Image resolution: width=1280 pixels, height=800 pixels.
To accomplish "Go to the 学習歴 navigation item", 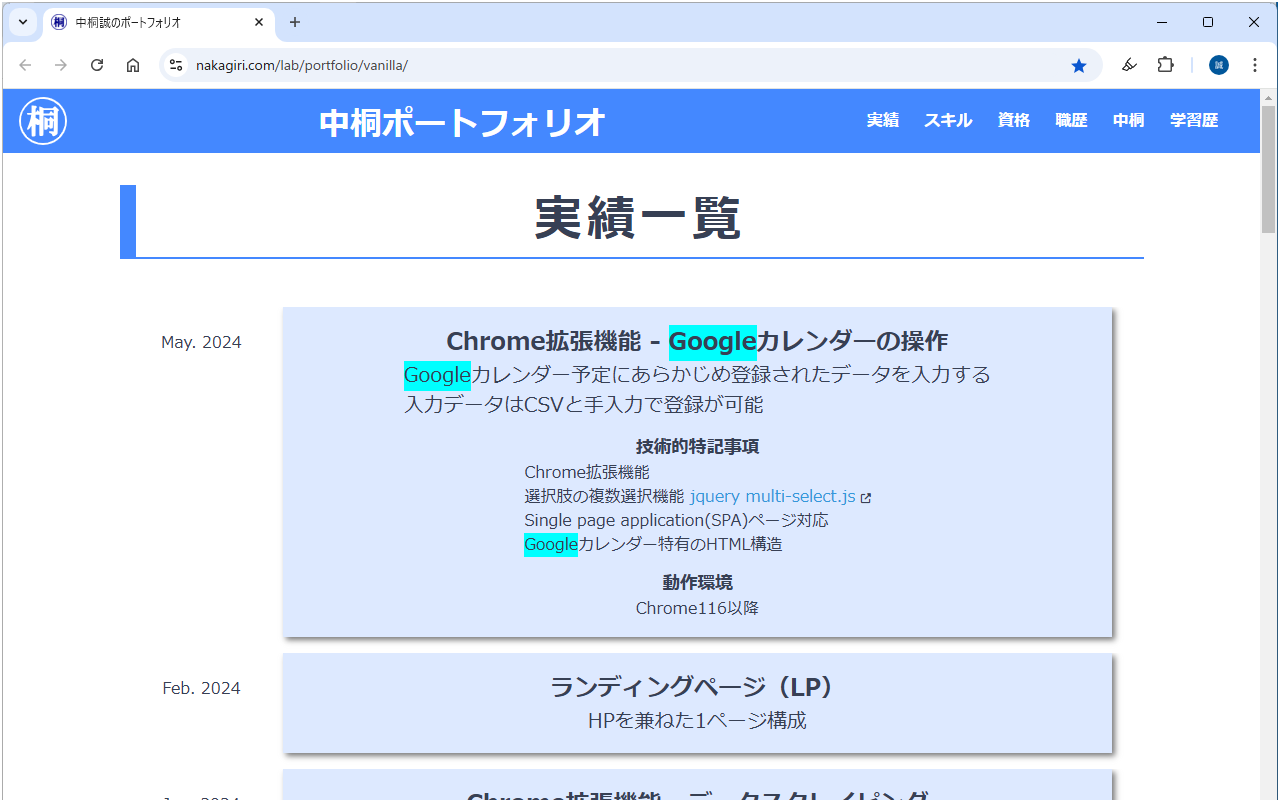I will [x=1194, y=120].
